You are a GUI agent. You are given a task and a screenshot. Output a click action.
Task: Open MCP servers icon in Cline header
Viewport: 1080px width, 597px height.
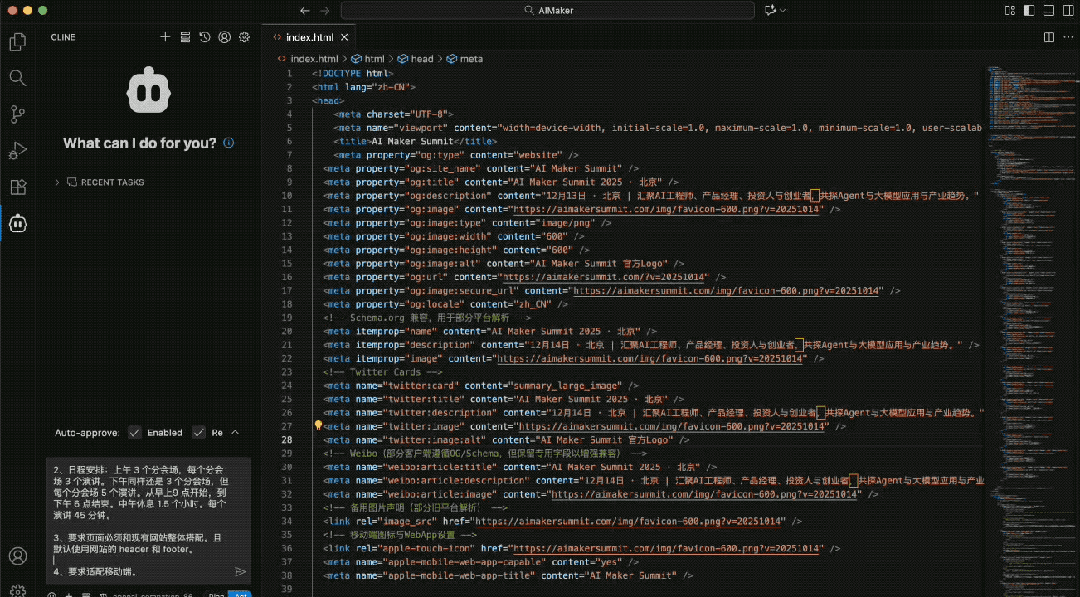pos(185,37)
